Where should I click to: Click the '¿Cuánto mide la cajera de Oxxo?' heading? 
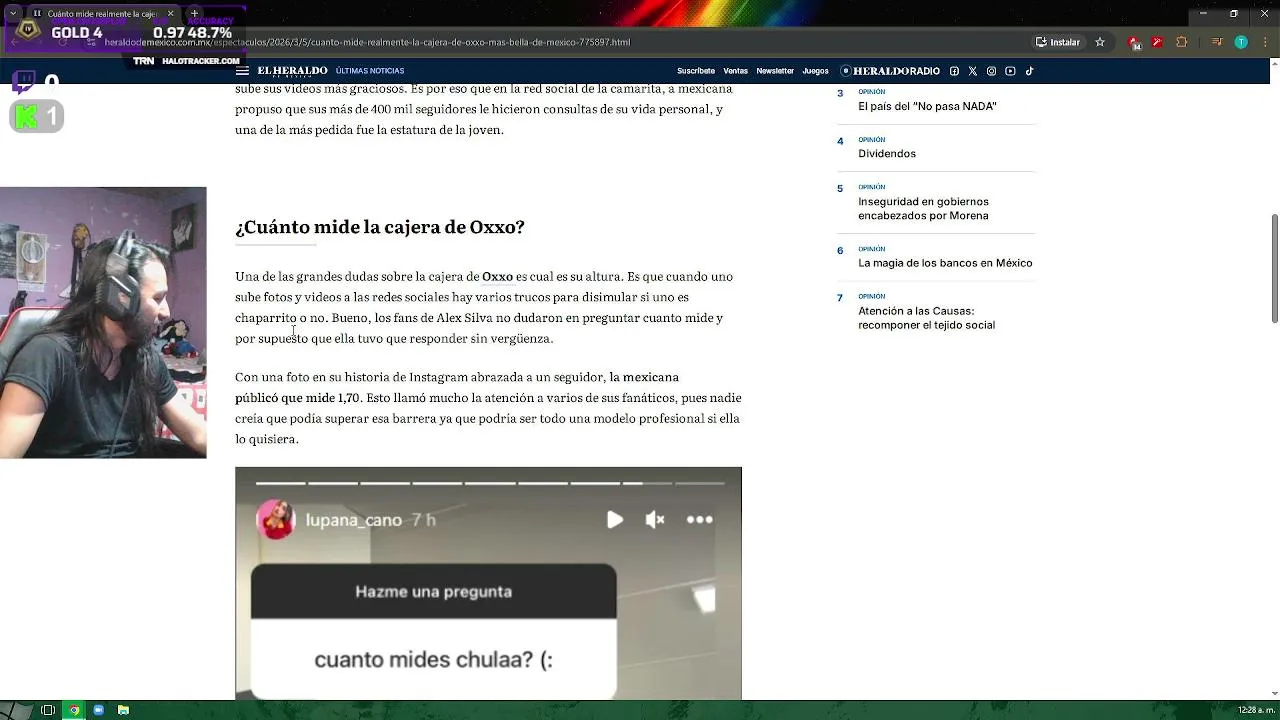pos(380,227)
